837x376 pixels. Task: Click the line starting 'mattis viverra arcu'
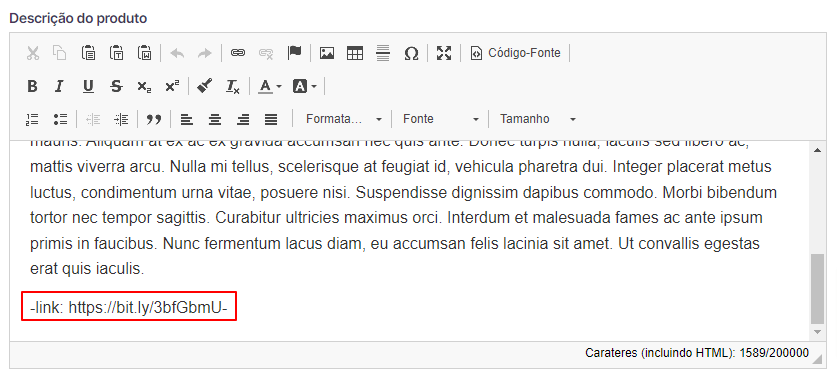401,167
